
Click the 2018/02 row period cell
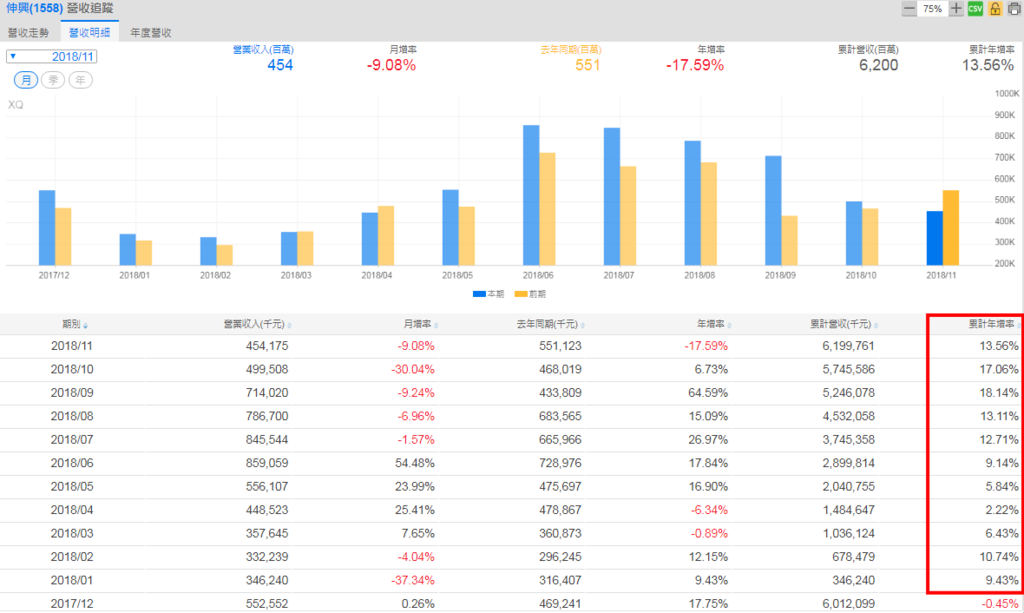click(x=72, y=558)
